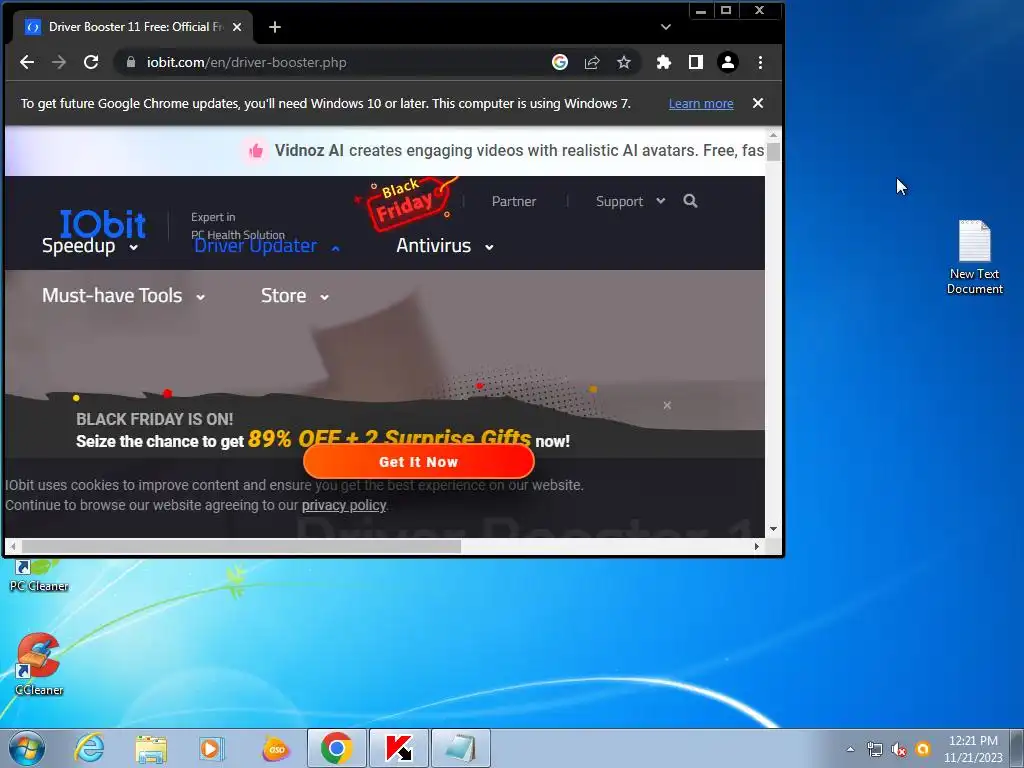The image size is (1024, 768).
Task: Collapse the Driver Updater menu
Action: [x=267, y=246]
